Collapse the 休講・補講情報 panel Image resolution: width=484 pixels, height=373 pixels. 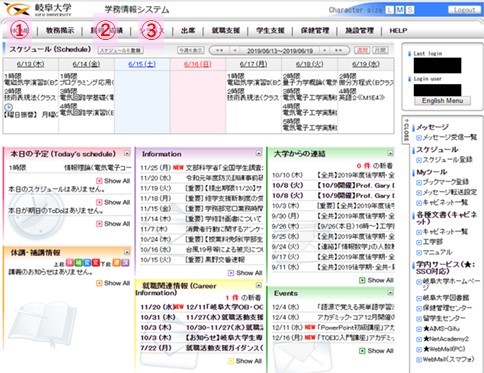127,252
